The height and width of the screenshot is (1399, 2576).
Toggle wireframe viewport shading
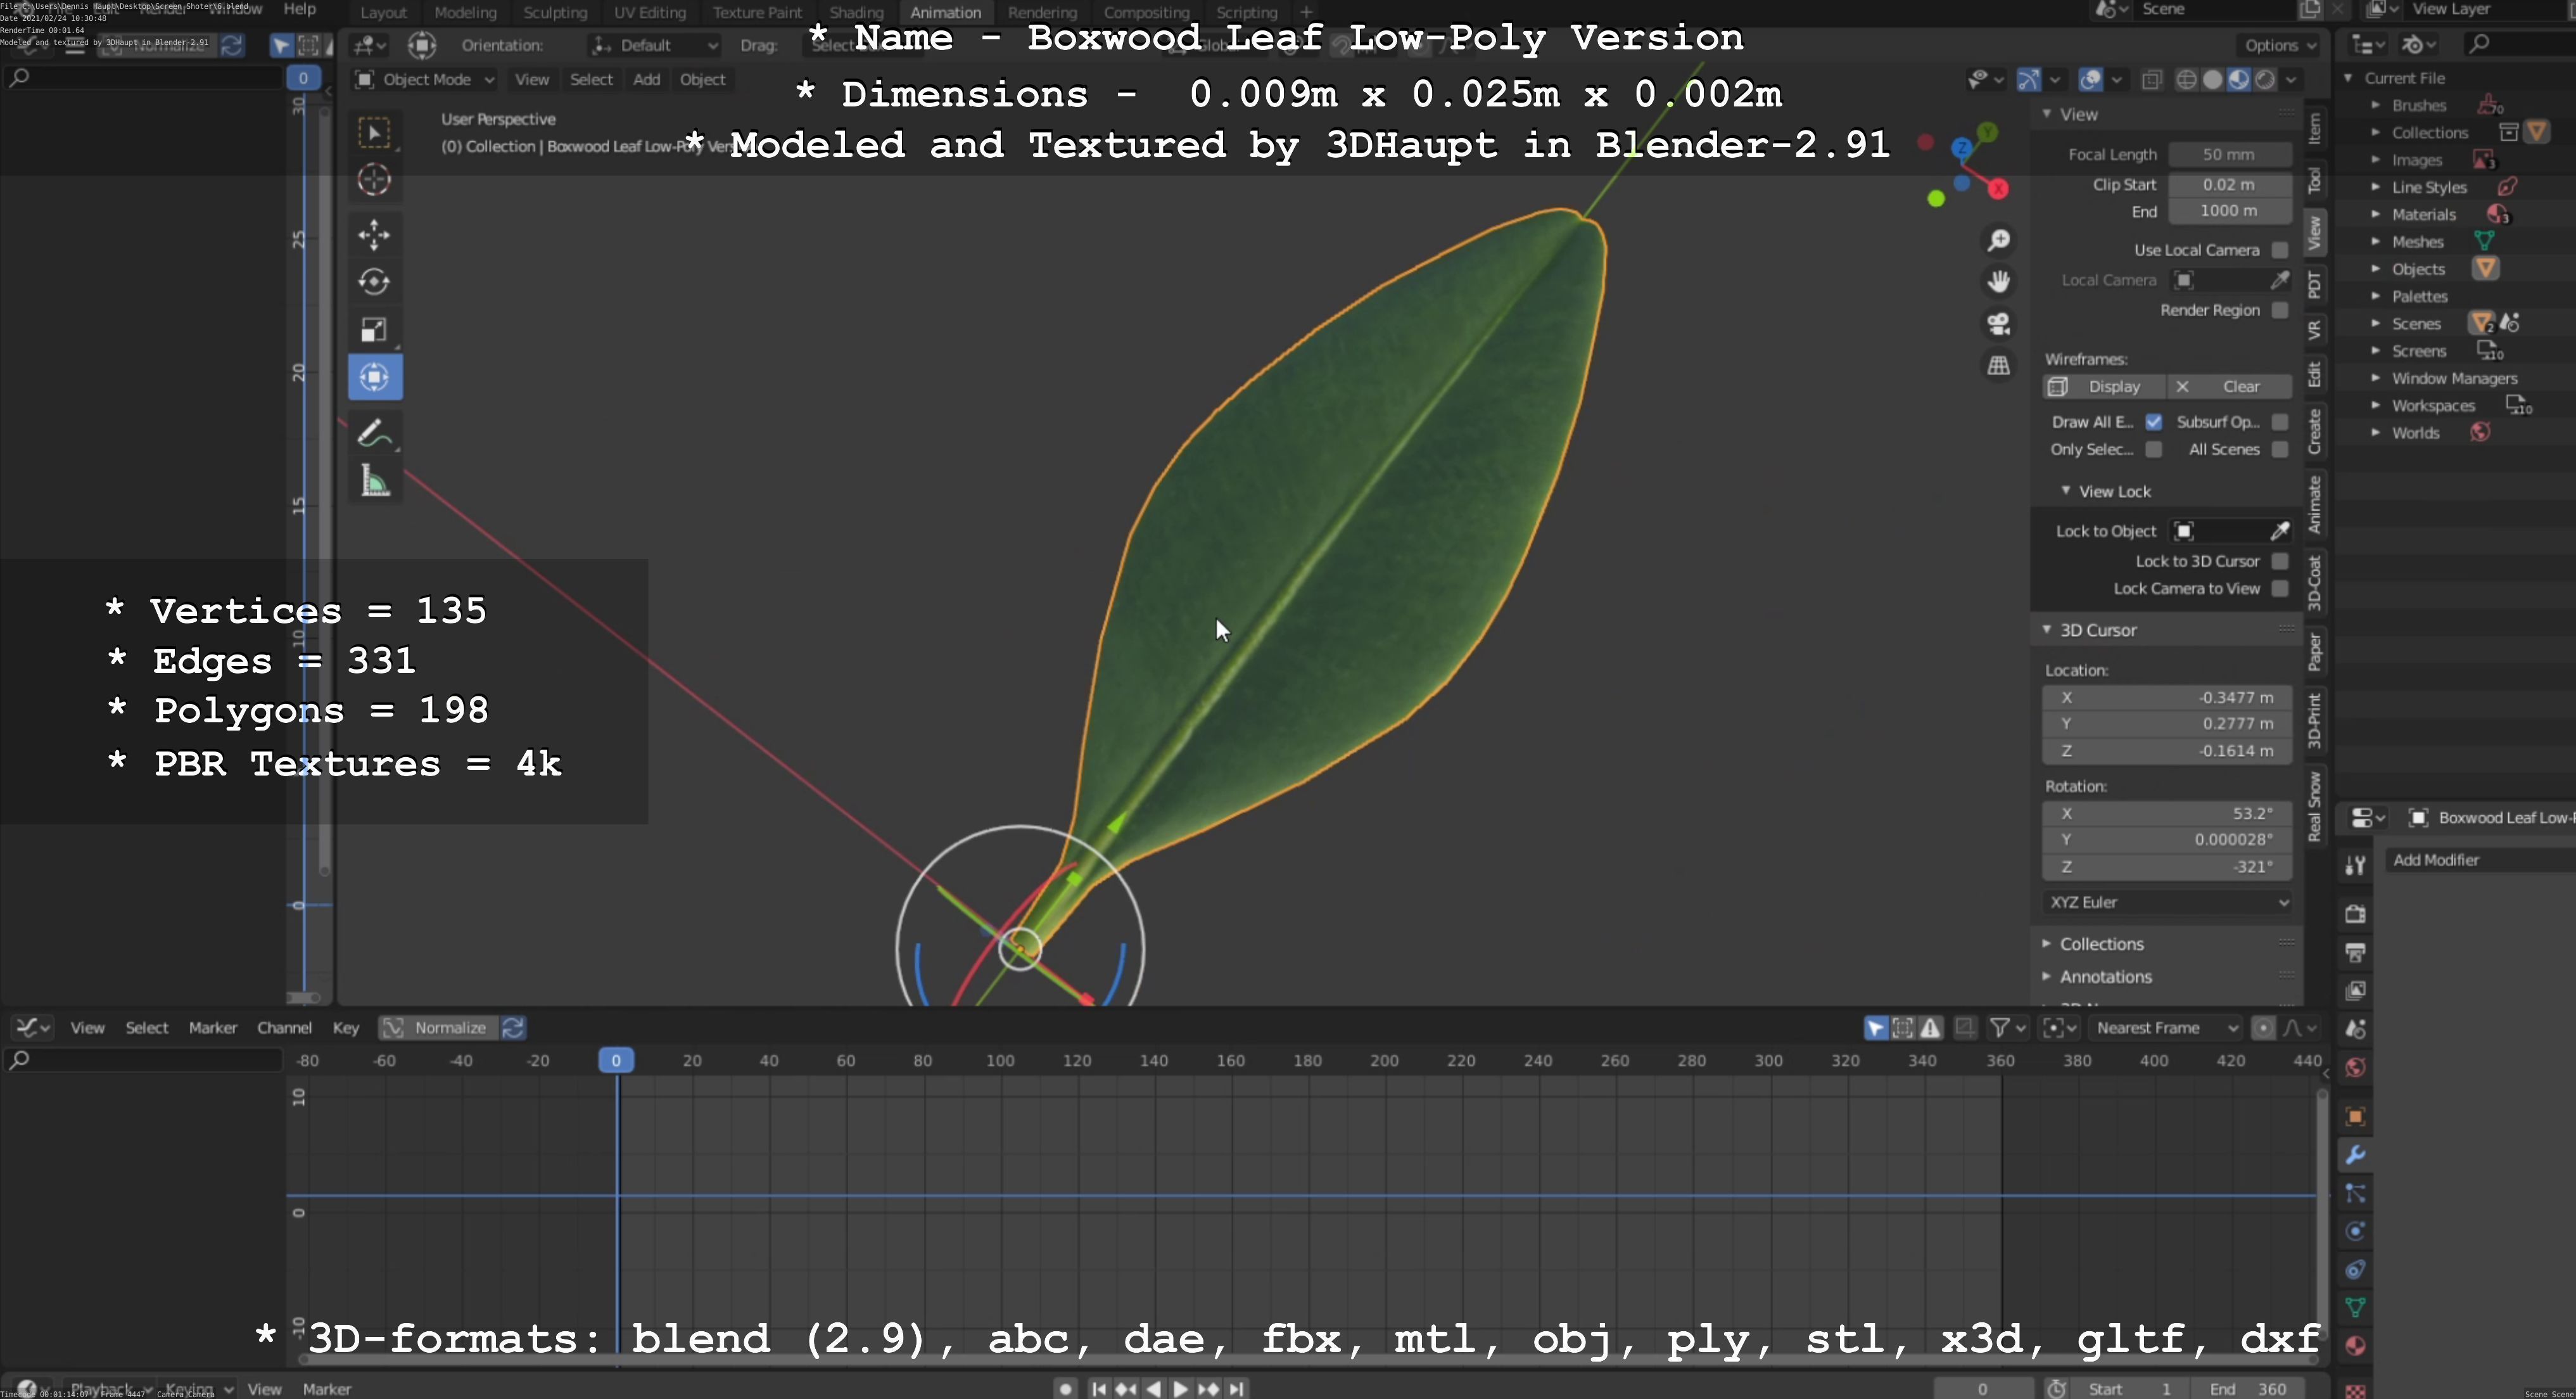(2187, 80)
